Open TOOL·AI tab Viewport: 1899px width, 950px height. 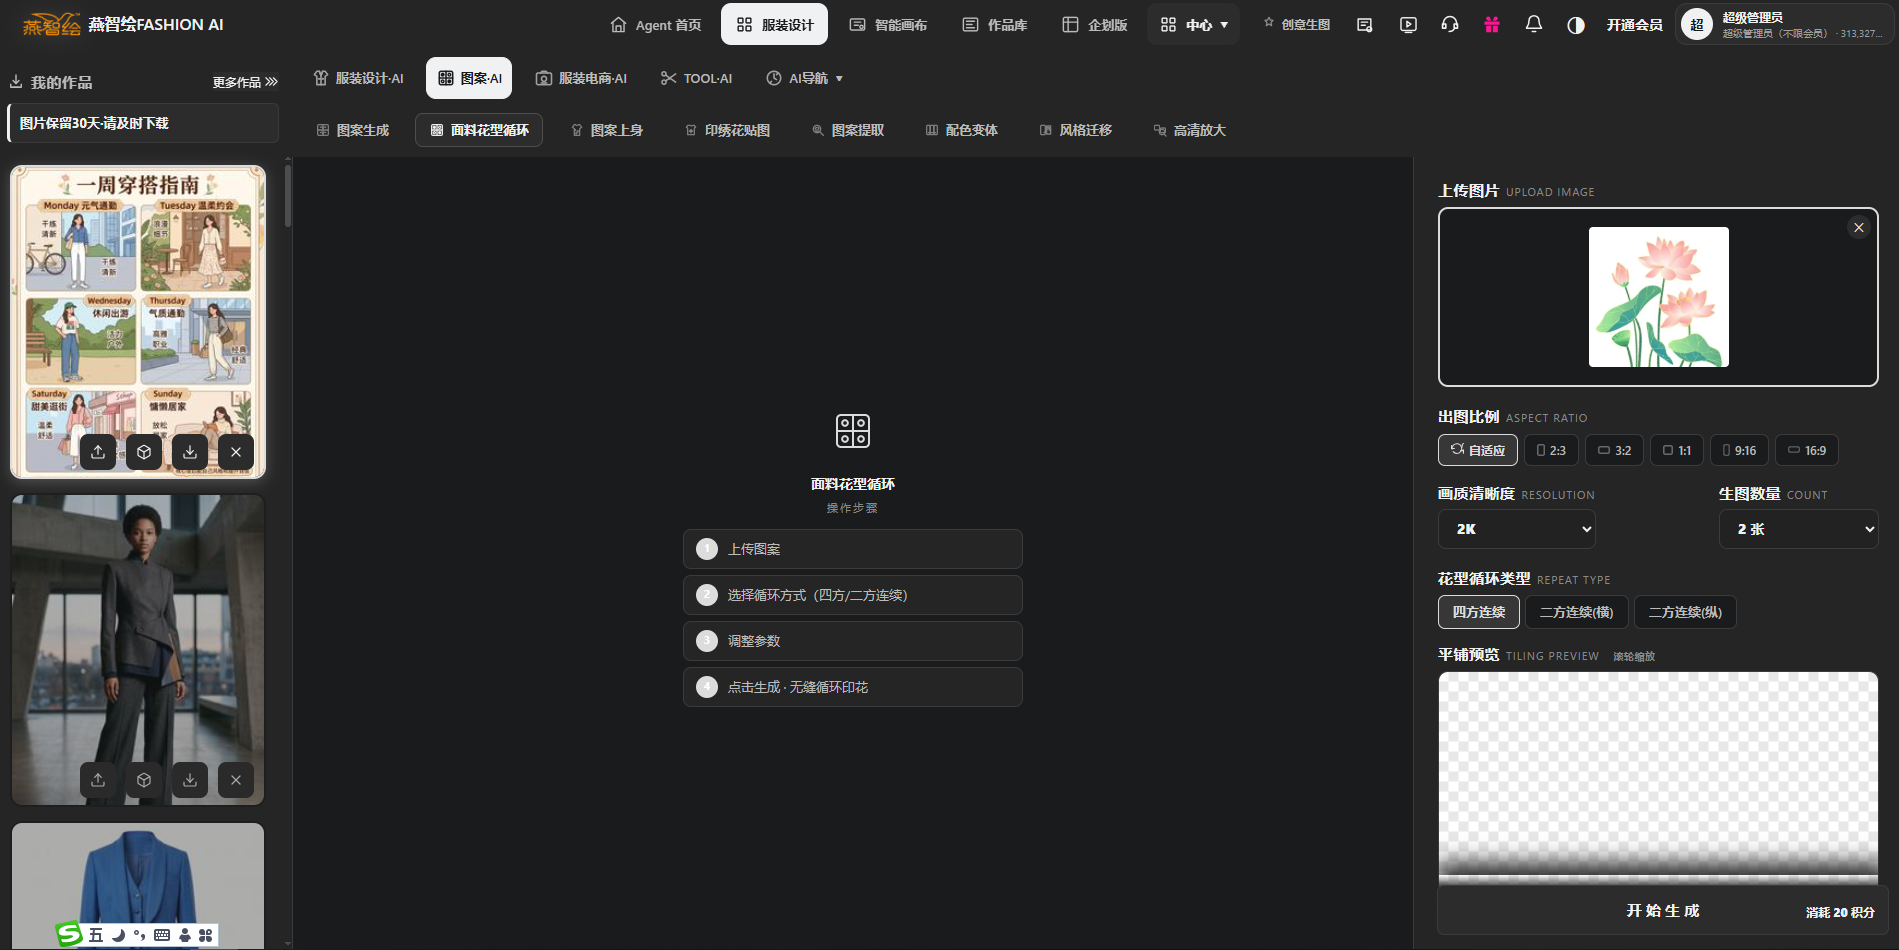pos(697,78)
